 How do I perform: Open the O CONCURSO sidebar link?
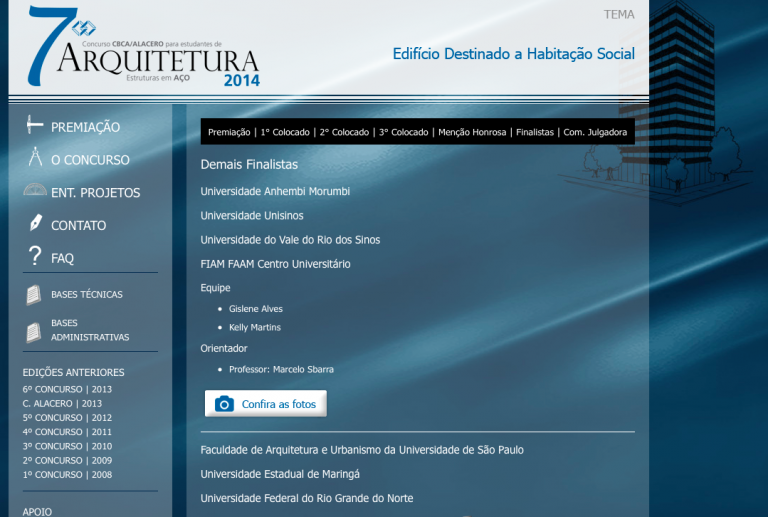point(90,160)
